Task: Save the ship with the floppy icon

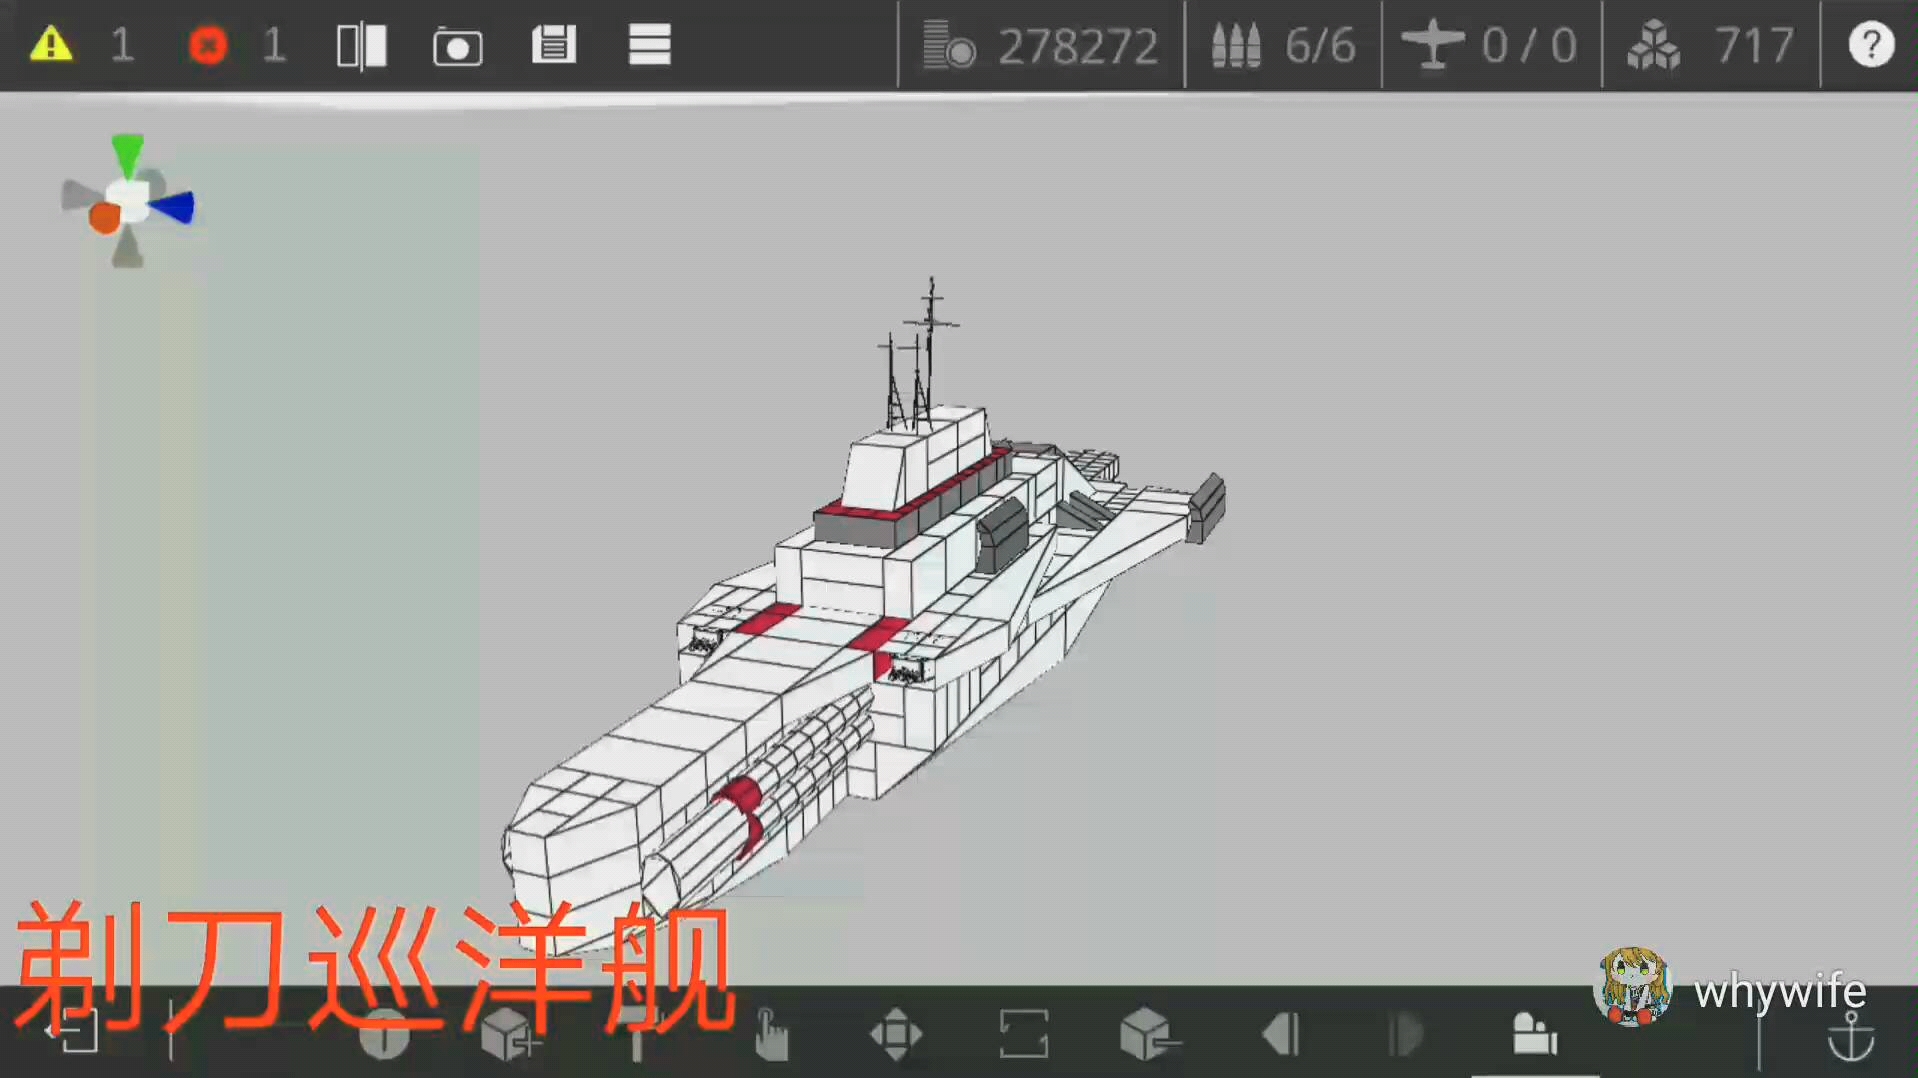Action: coord(553,45)
